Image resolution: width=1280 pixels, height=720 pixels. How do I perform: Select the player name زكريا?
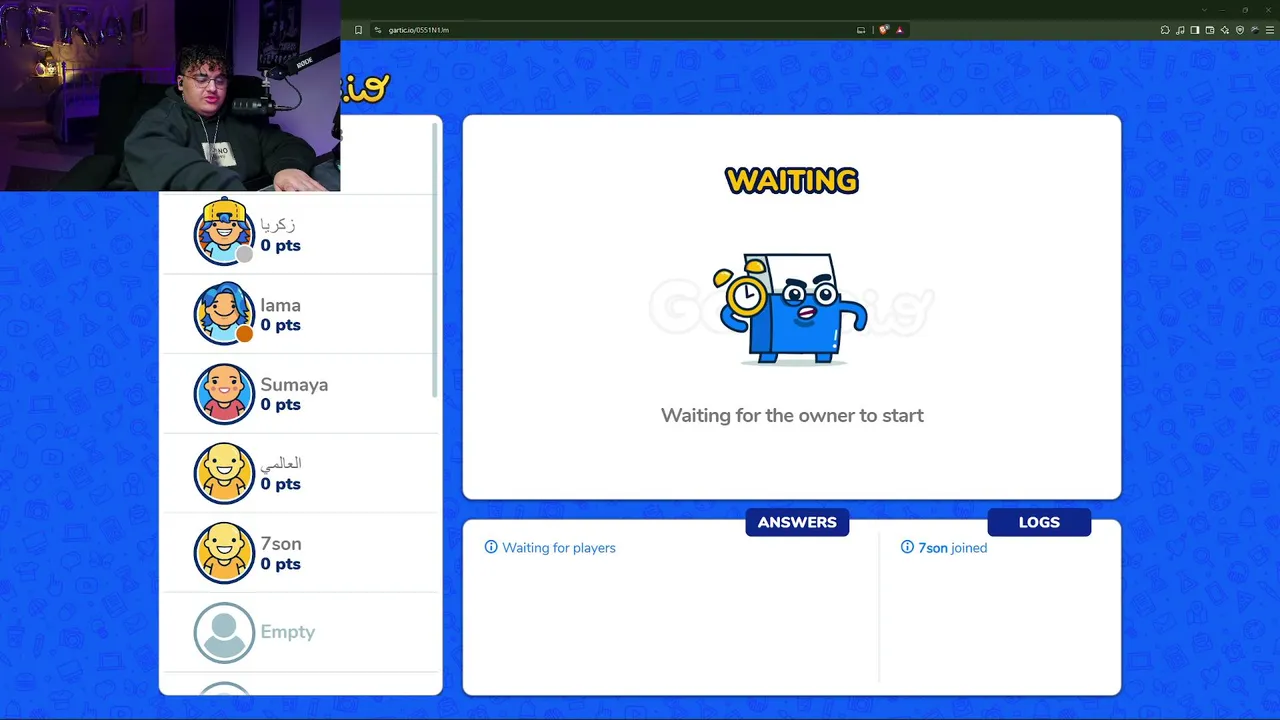[277, 225]
